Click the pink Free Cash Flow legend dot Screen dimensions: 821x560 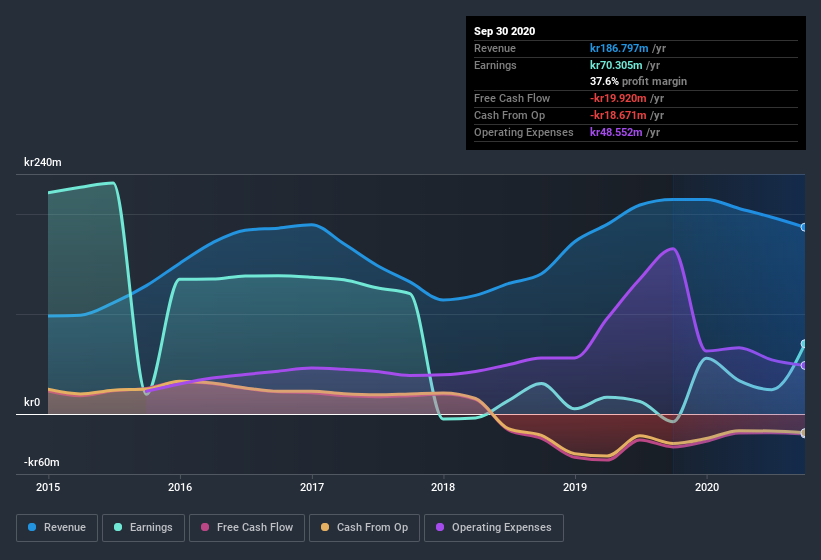point(206,527)
